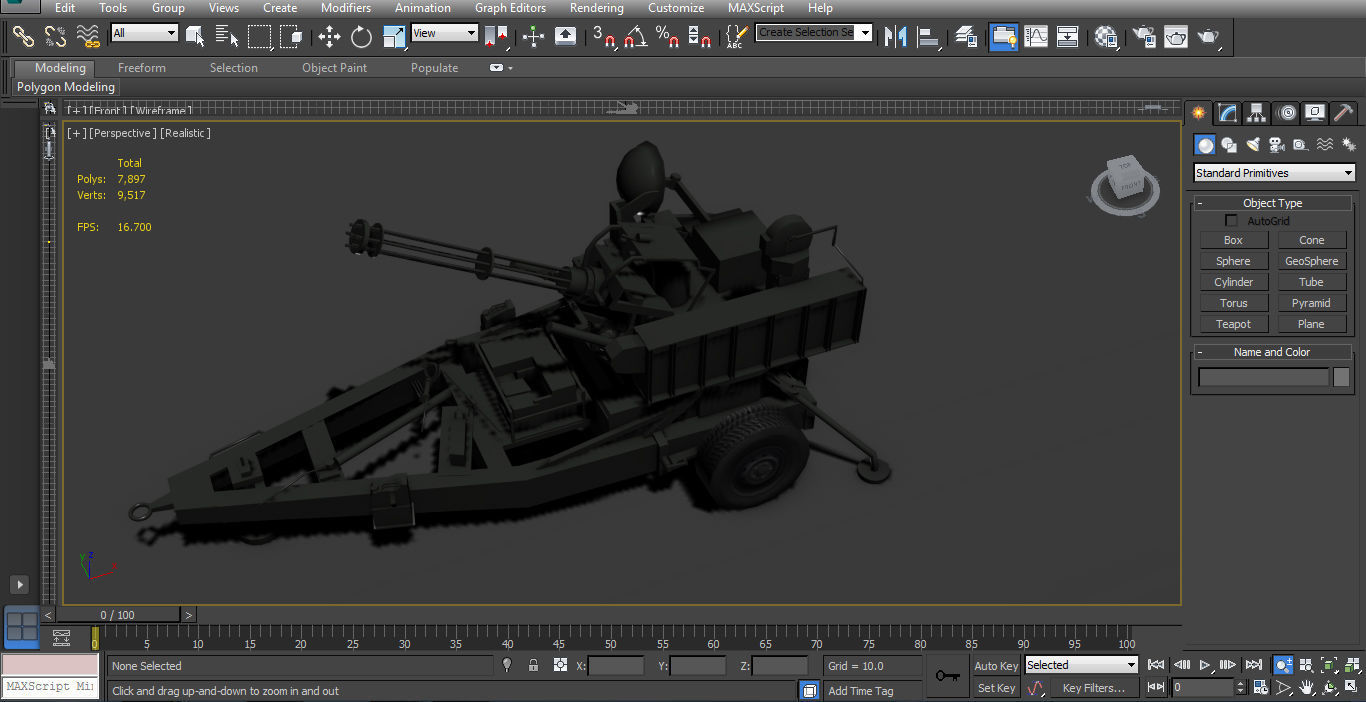
Task: Open the Utilities hammer panel tab
Action: tap(1344, 113)
